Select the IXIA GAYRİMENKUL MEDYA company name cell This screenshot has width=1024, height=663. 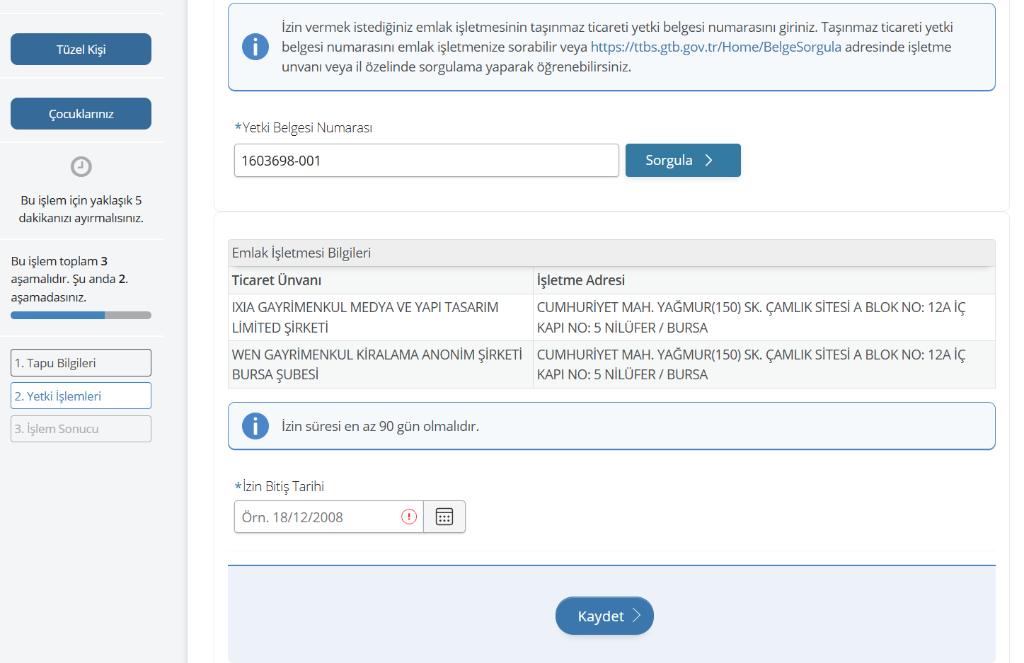(381, 317)
